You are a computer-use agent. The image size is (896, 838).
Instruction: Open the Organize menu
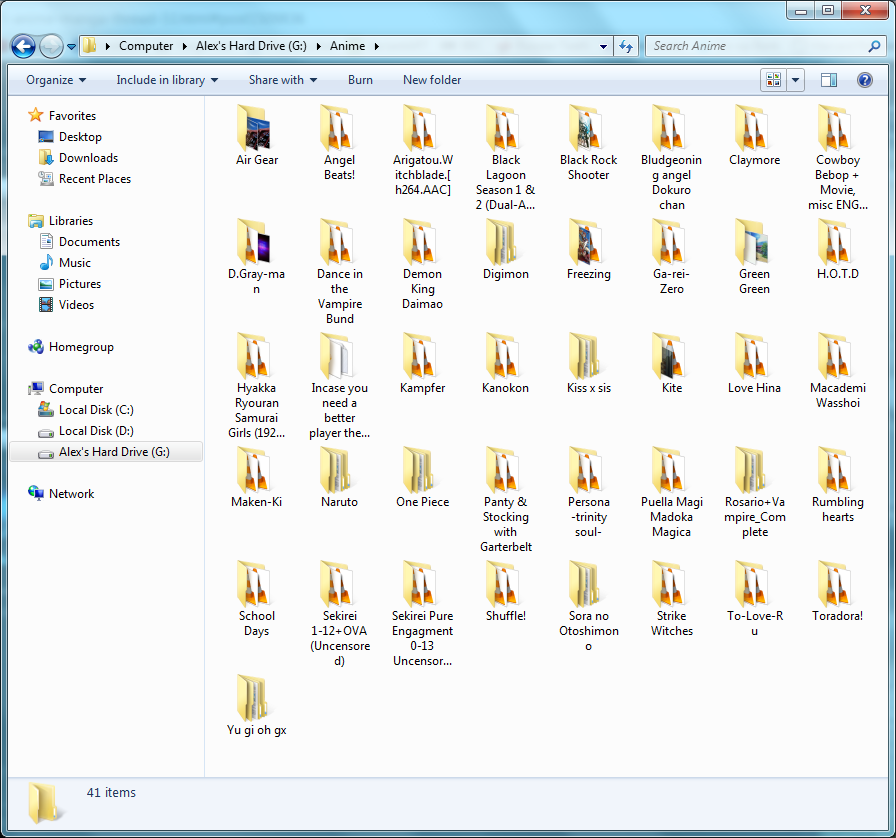[x=55, y=80]
